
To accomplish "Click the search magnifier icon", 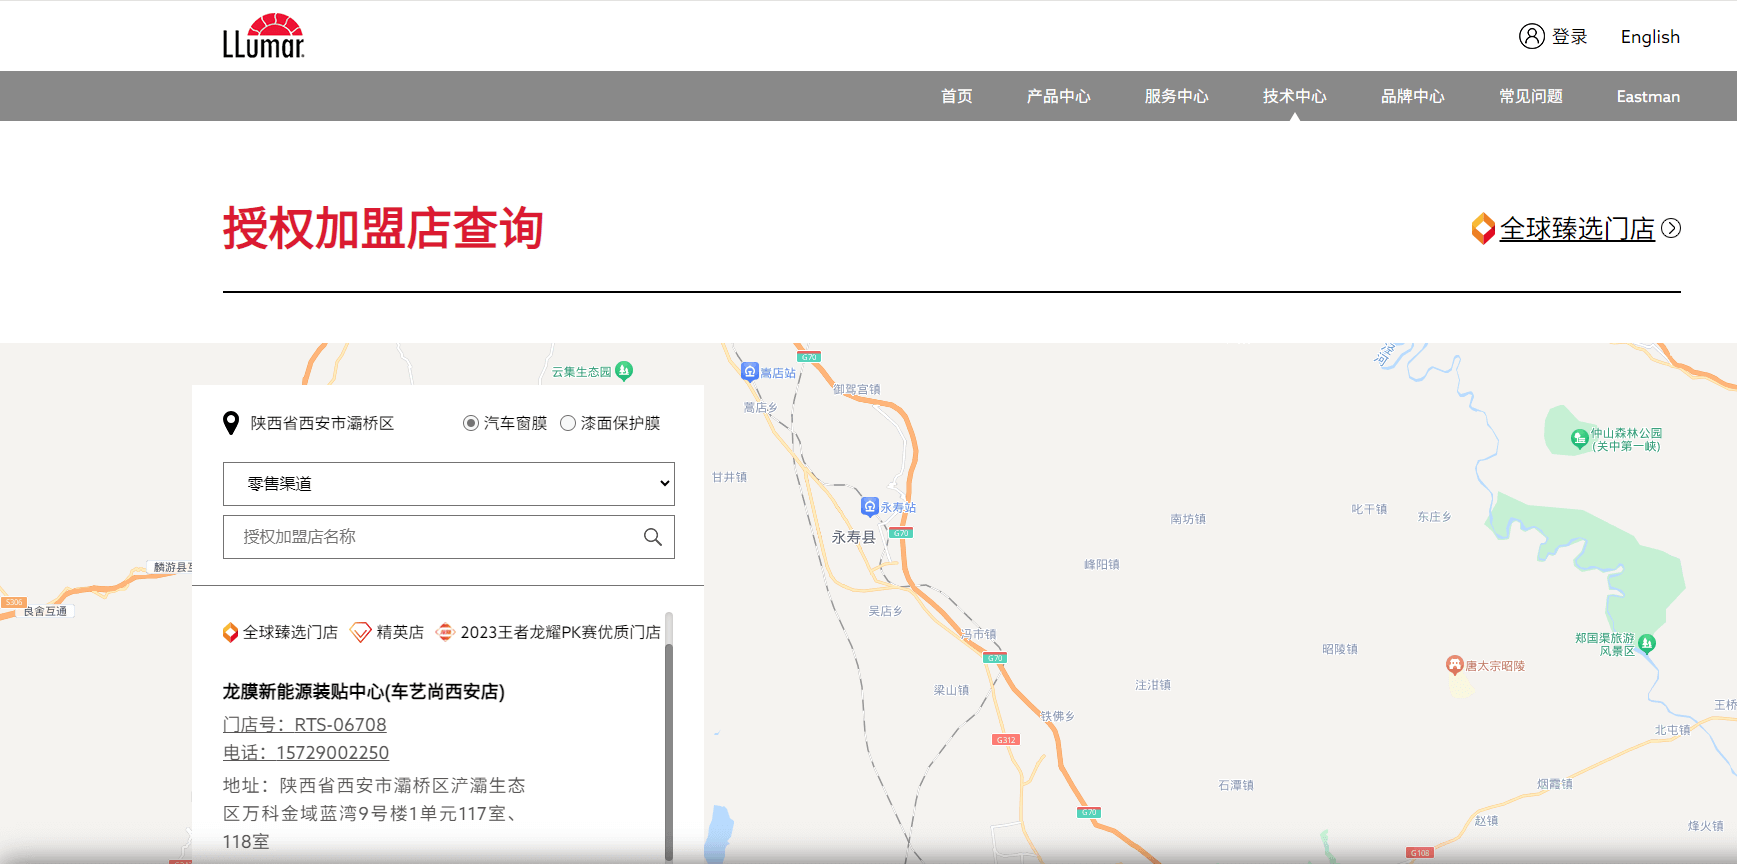I will pos(652,537).
